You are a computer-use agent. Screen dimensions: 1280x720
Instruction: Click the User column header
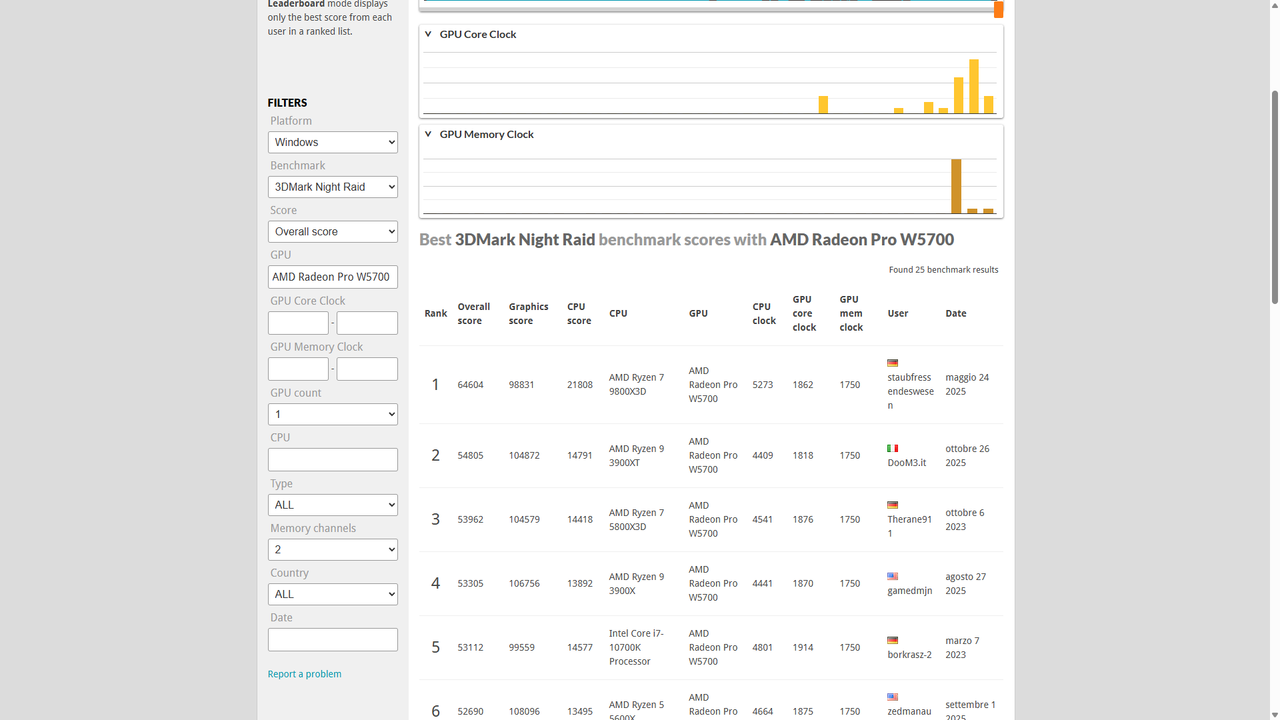click(898, 313)
